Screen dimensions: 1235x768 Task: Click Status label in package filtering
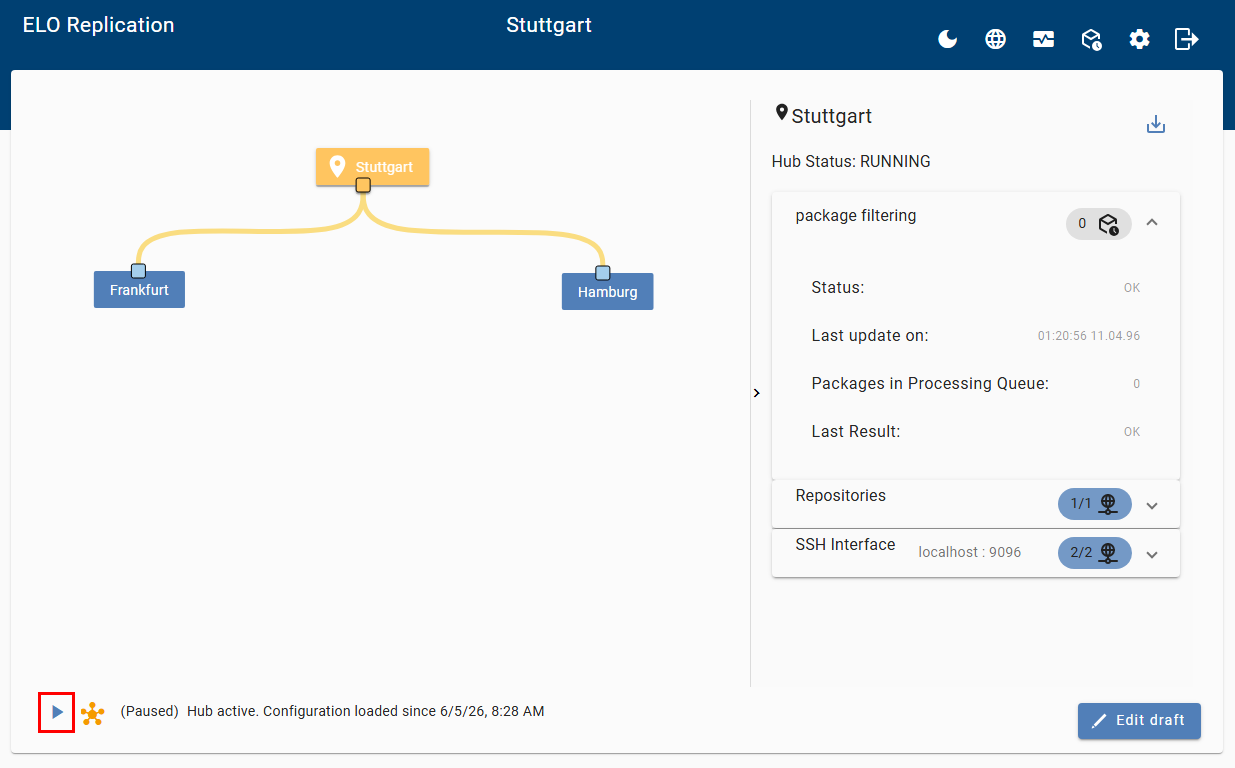point(838,288)
